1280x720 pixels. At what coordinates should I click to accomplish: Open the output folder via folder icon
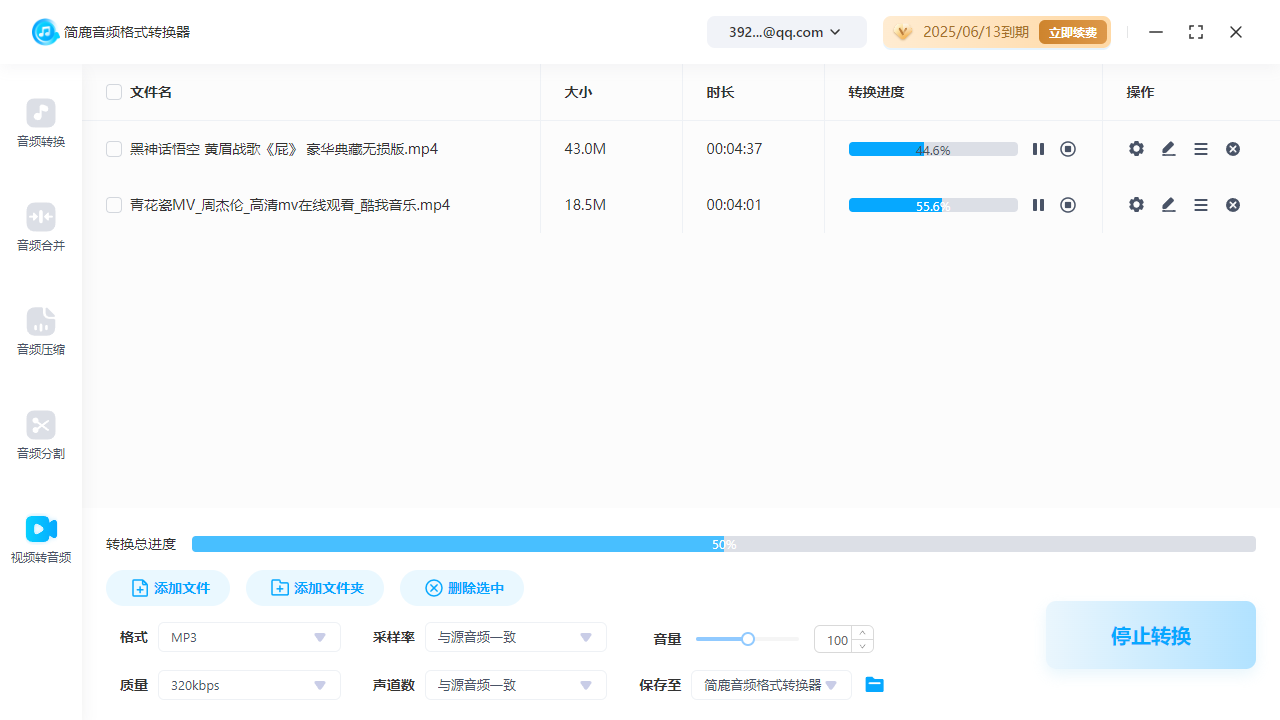coord(874,684)
